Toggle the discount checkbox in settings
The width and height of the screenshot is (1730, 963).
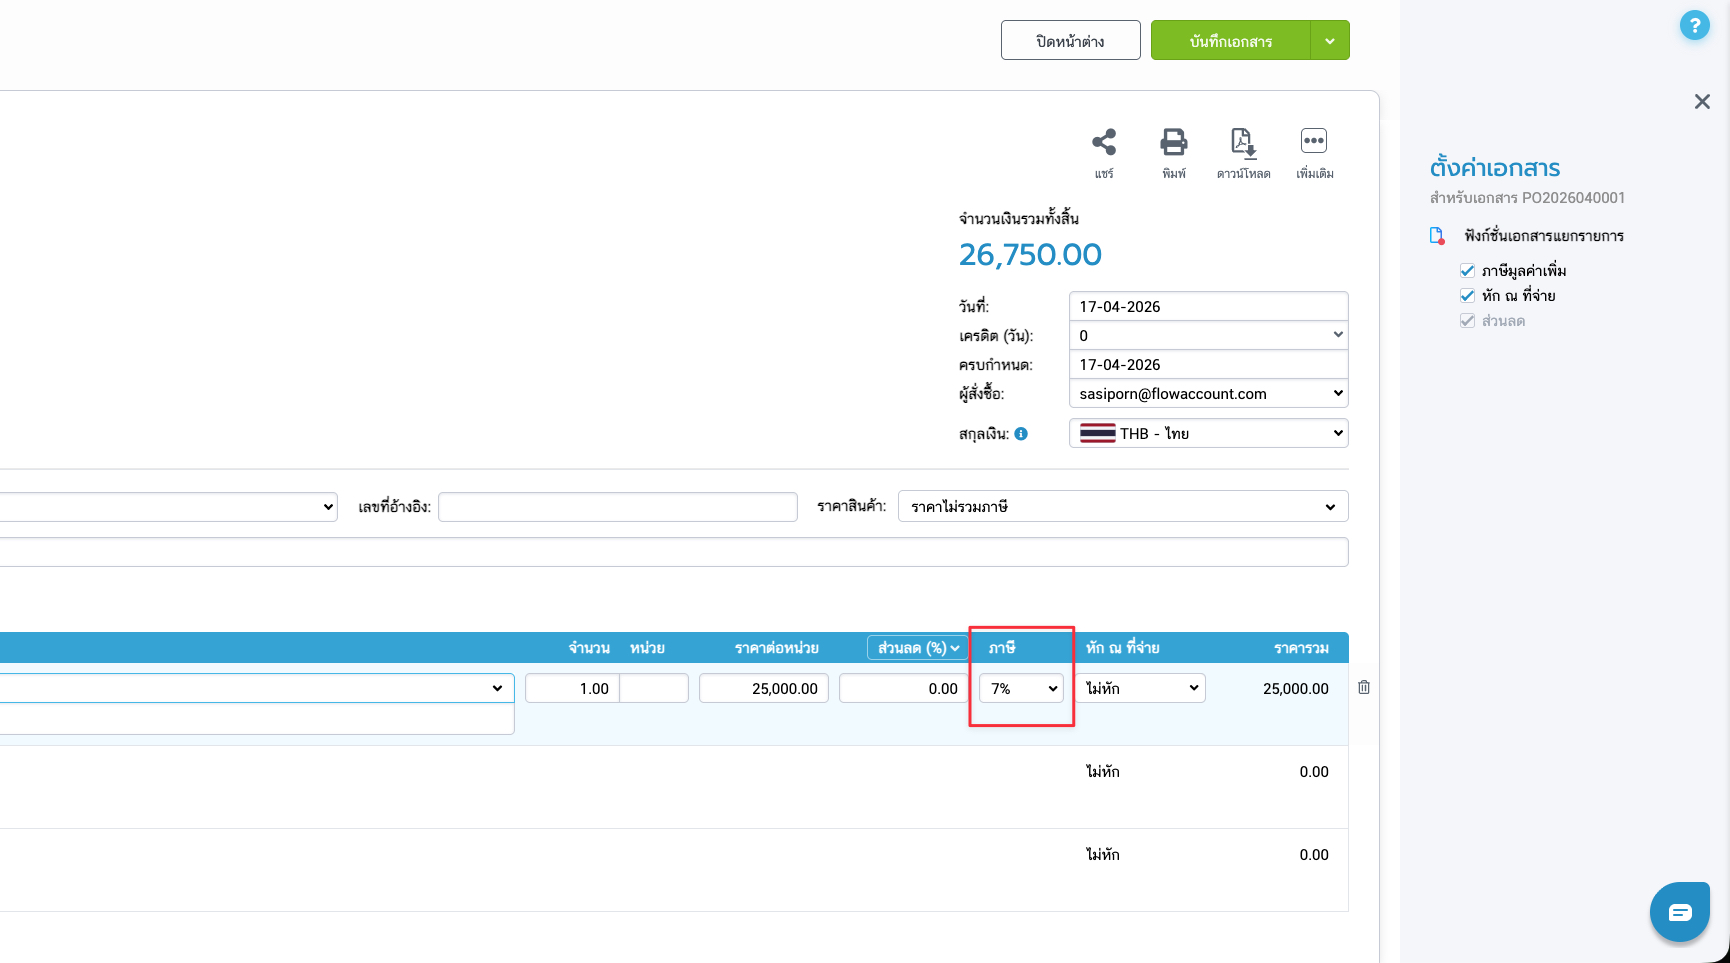tap(1467, 321)
